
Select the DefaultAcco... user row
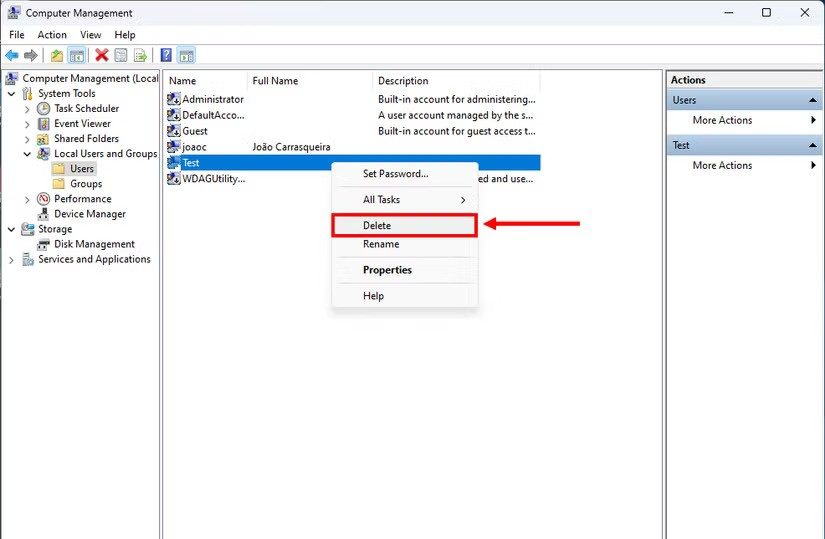[353, 115]
